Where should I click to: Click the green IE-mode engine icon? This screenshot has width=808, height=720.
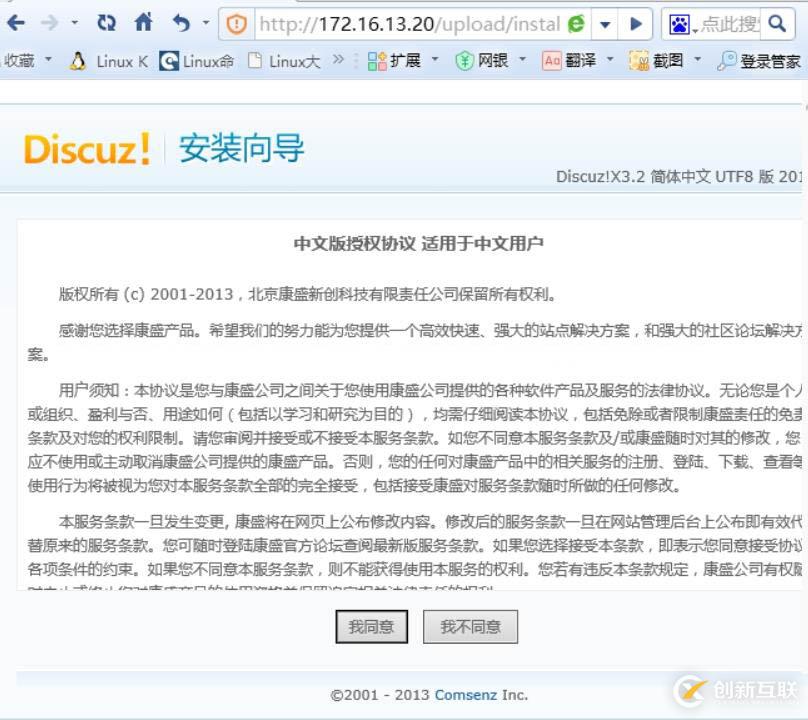pos(576,24)
